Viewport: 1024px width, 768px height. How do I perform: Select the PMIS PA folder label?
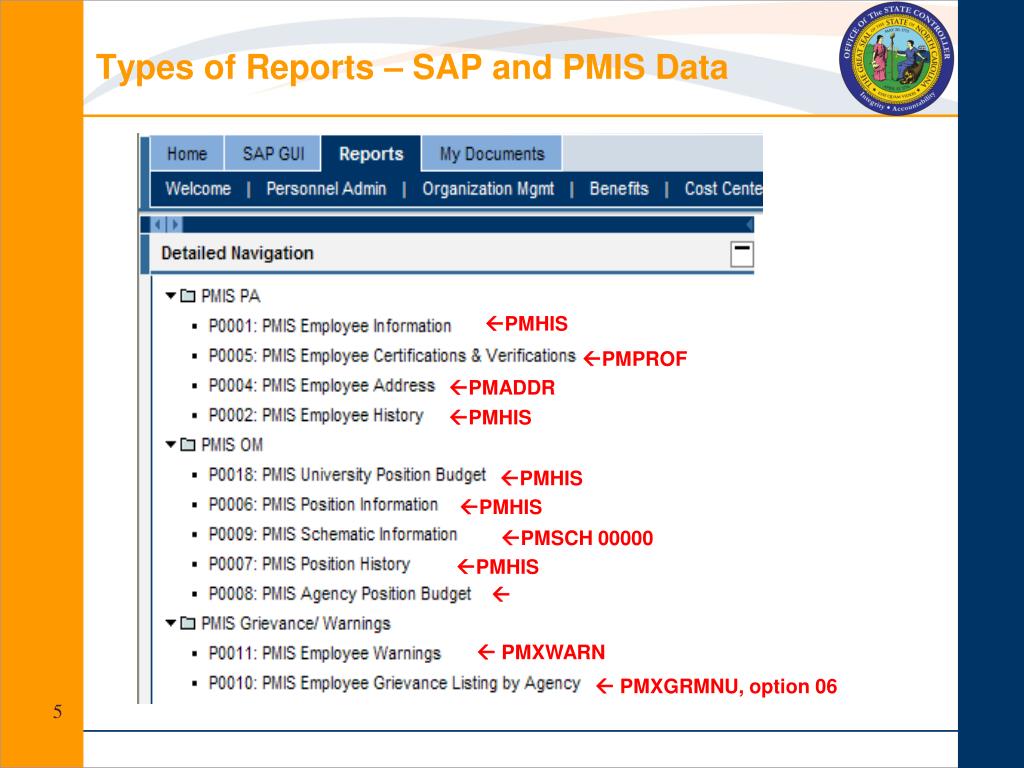point(231,296)
